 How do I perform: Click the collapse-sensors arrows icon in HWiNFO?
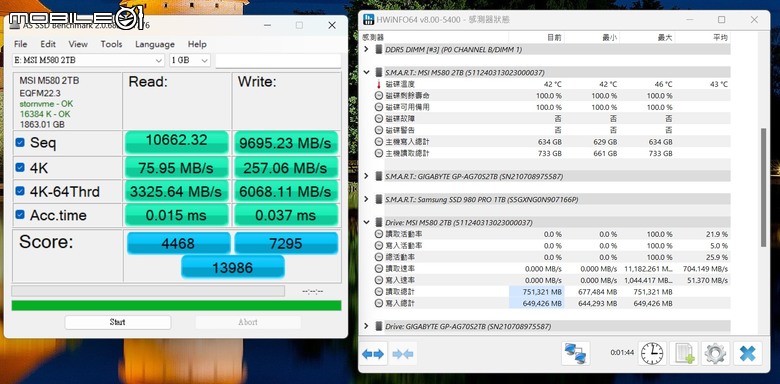pyautogui.click(x=403, y=354)
